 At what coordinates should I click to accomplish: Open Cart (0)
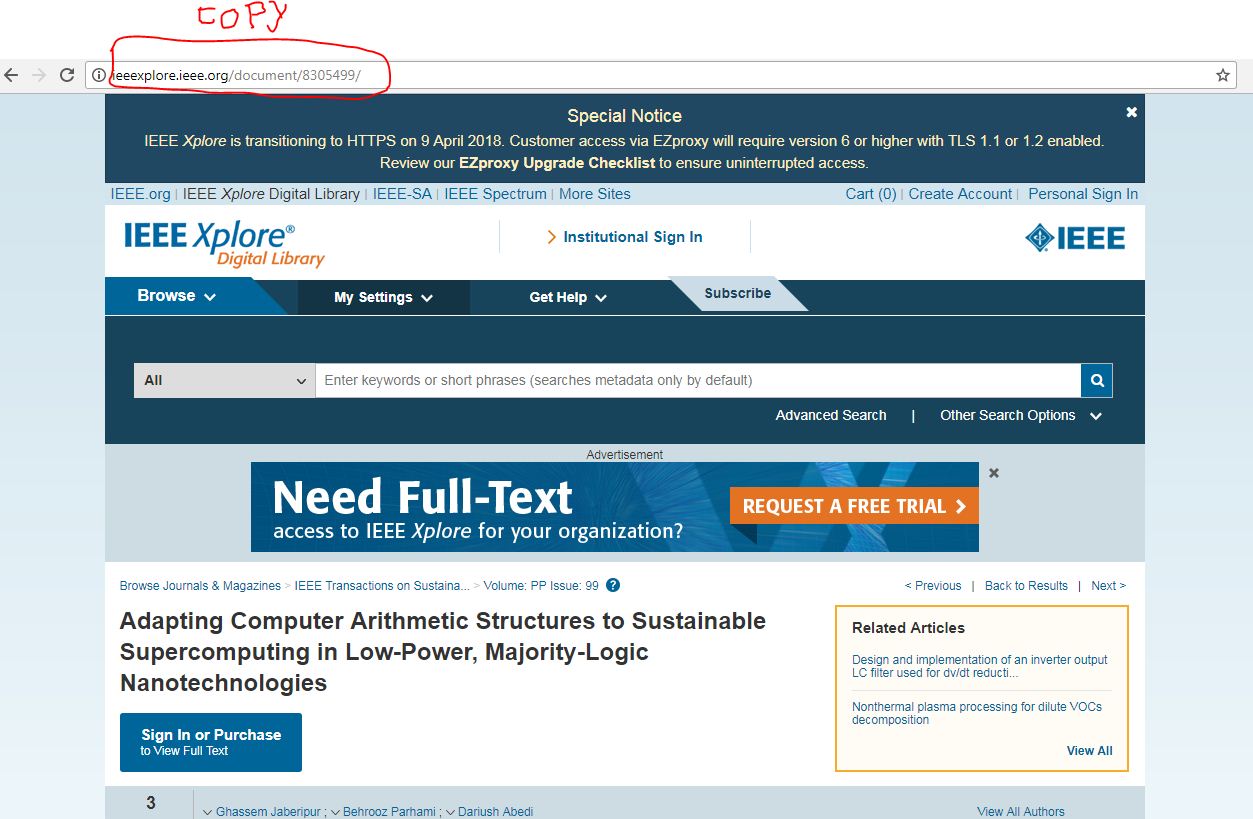[x=871, y=194]
